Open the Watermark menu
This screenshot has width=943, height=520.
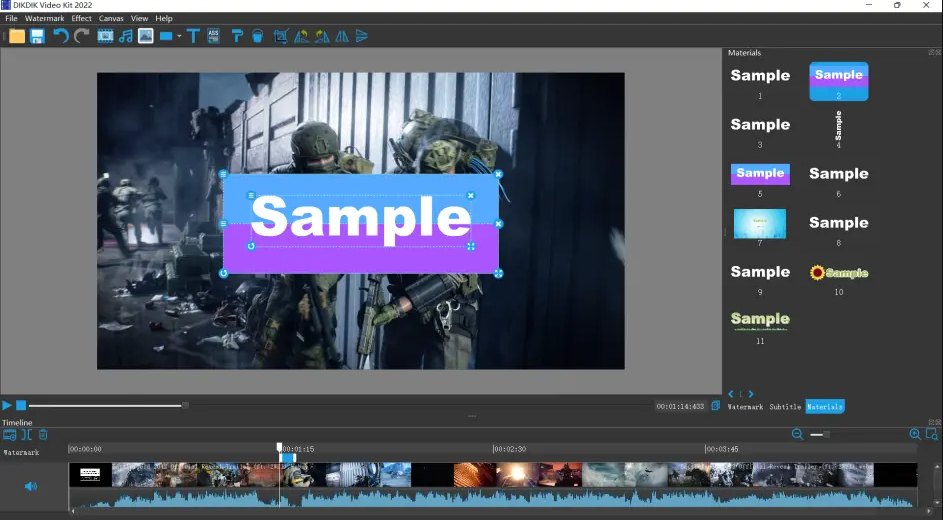click(x=44, y=18)
